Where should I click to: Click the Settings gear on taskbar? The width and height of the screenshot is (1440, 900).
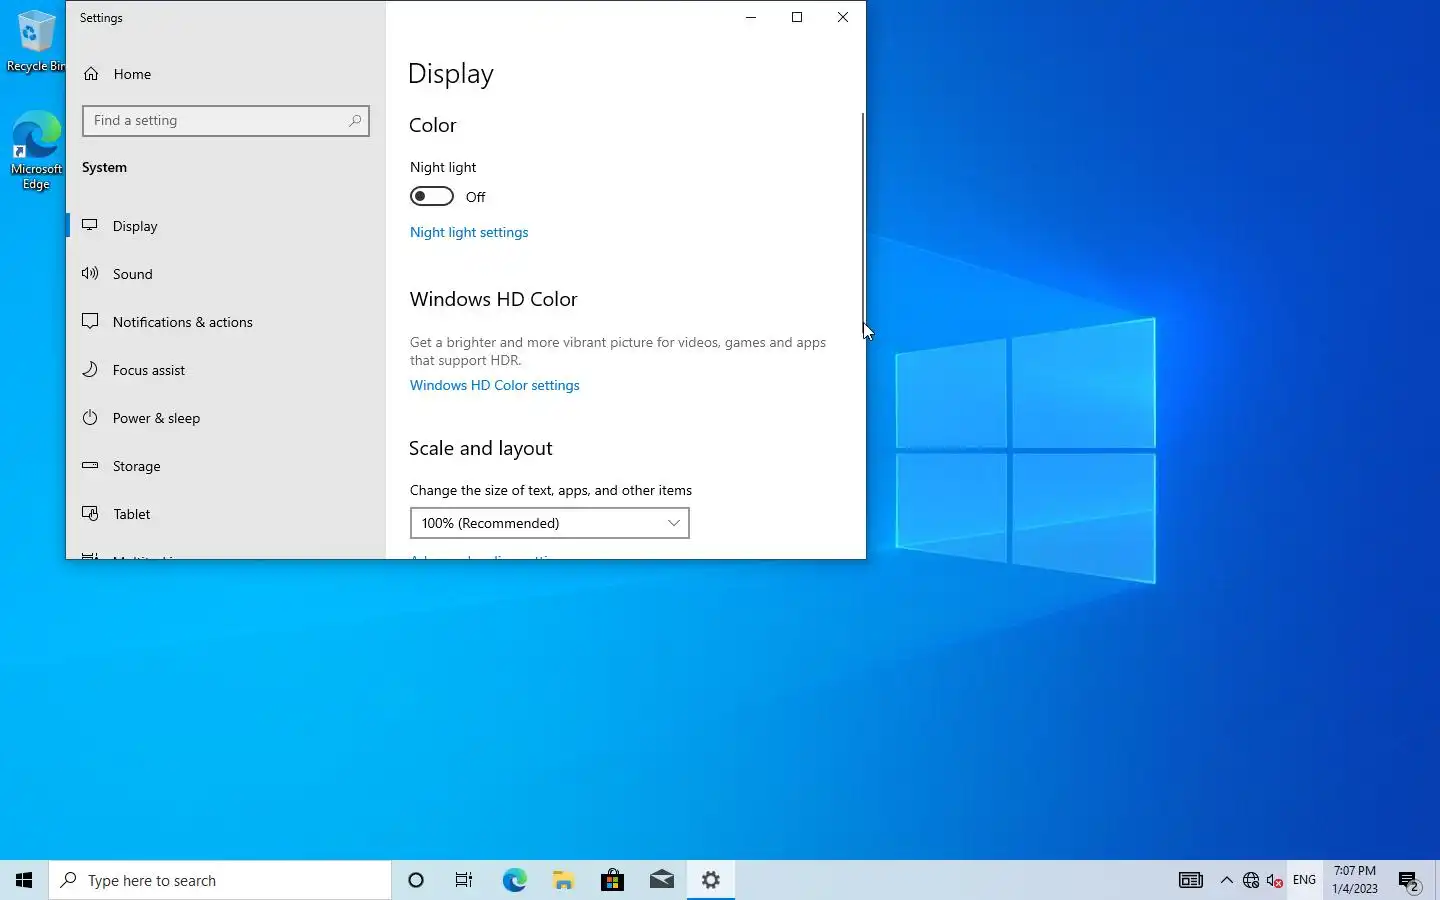point(711,880)
